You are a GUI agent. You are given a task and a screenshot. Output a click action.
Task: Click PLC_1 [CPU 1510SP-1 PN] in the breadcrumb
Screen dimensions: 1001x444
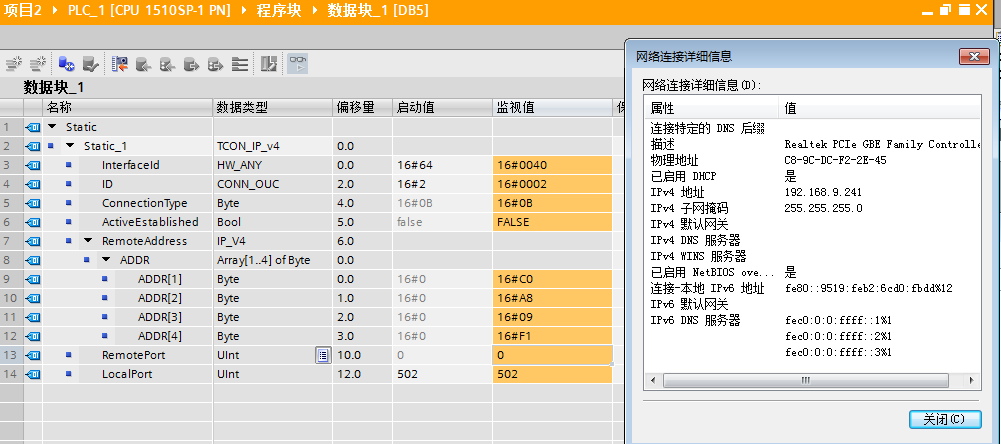pyautogui.click(x=148, y=10)
